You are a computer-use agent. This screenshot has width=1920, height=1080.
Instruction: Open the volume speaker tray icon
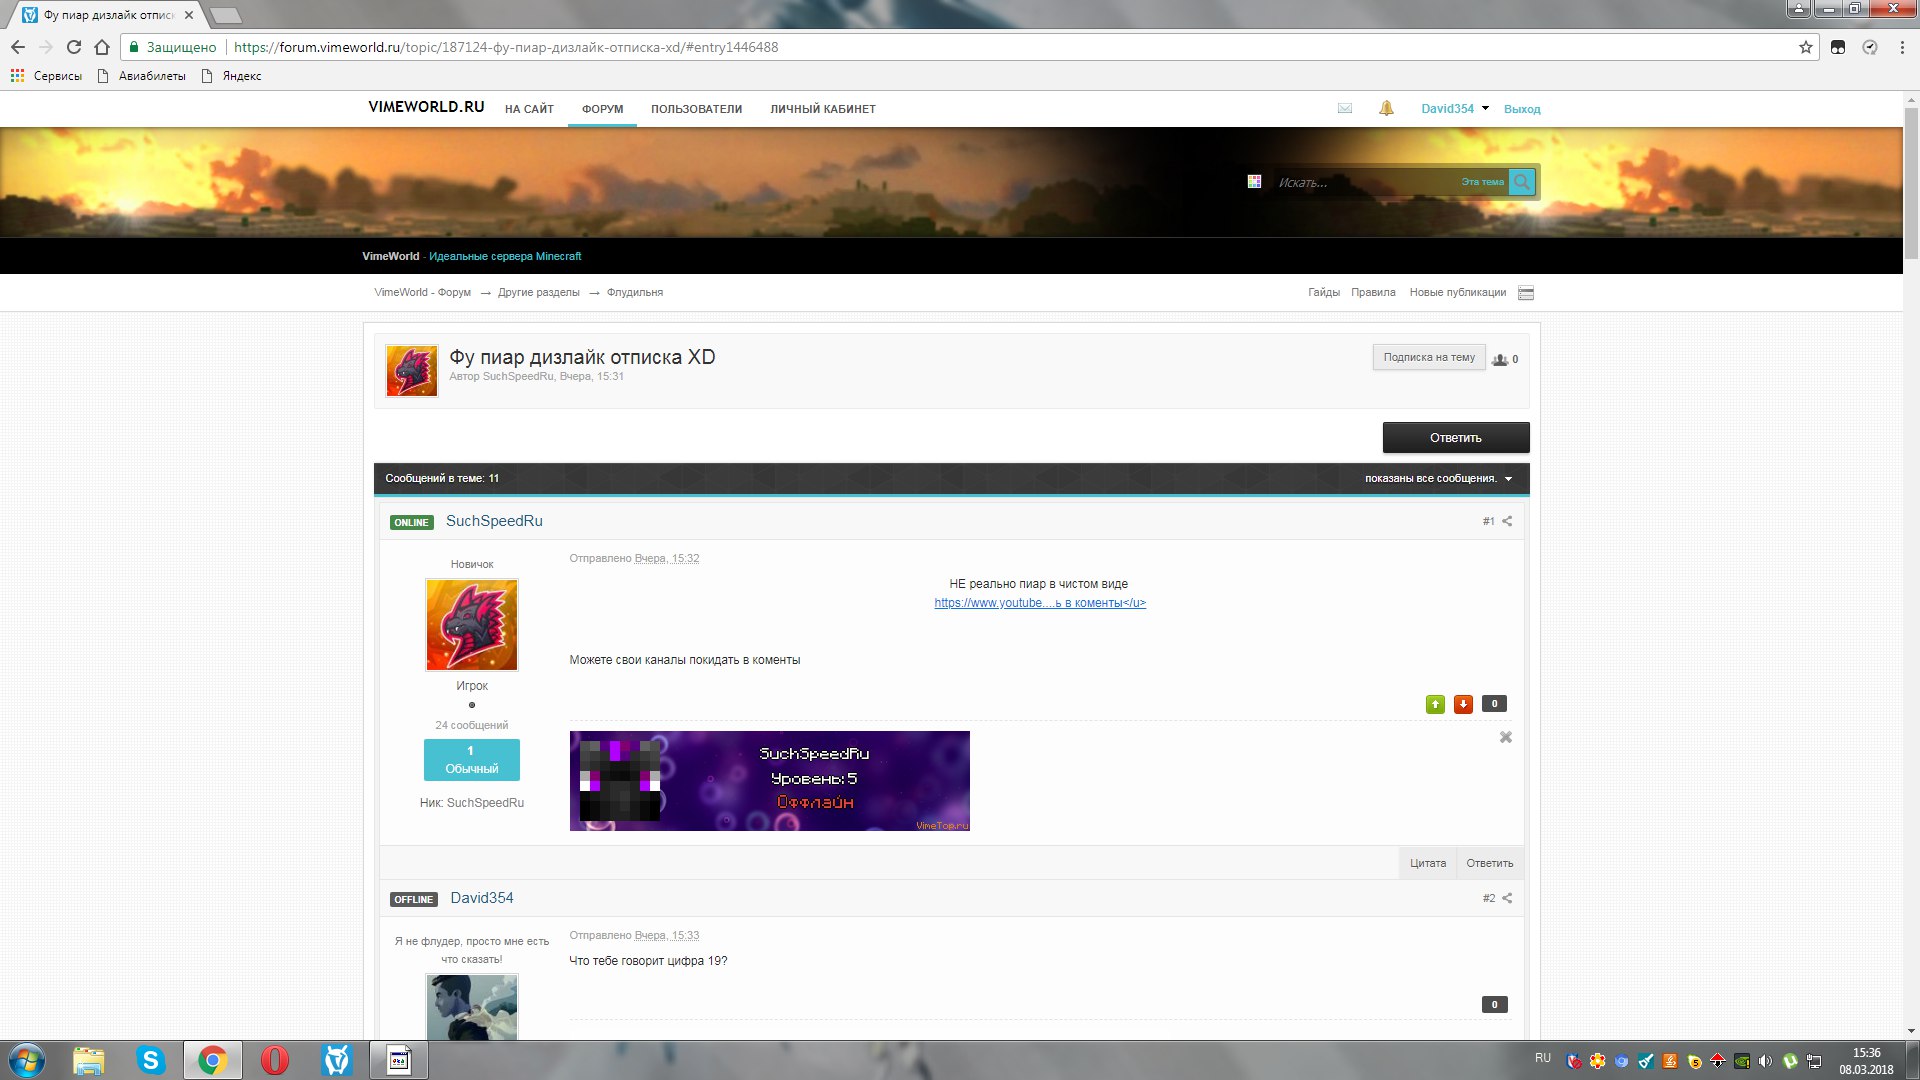pos(1765,1061)
